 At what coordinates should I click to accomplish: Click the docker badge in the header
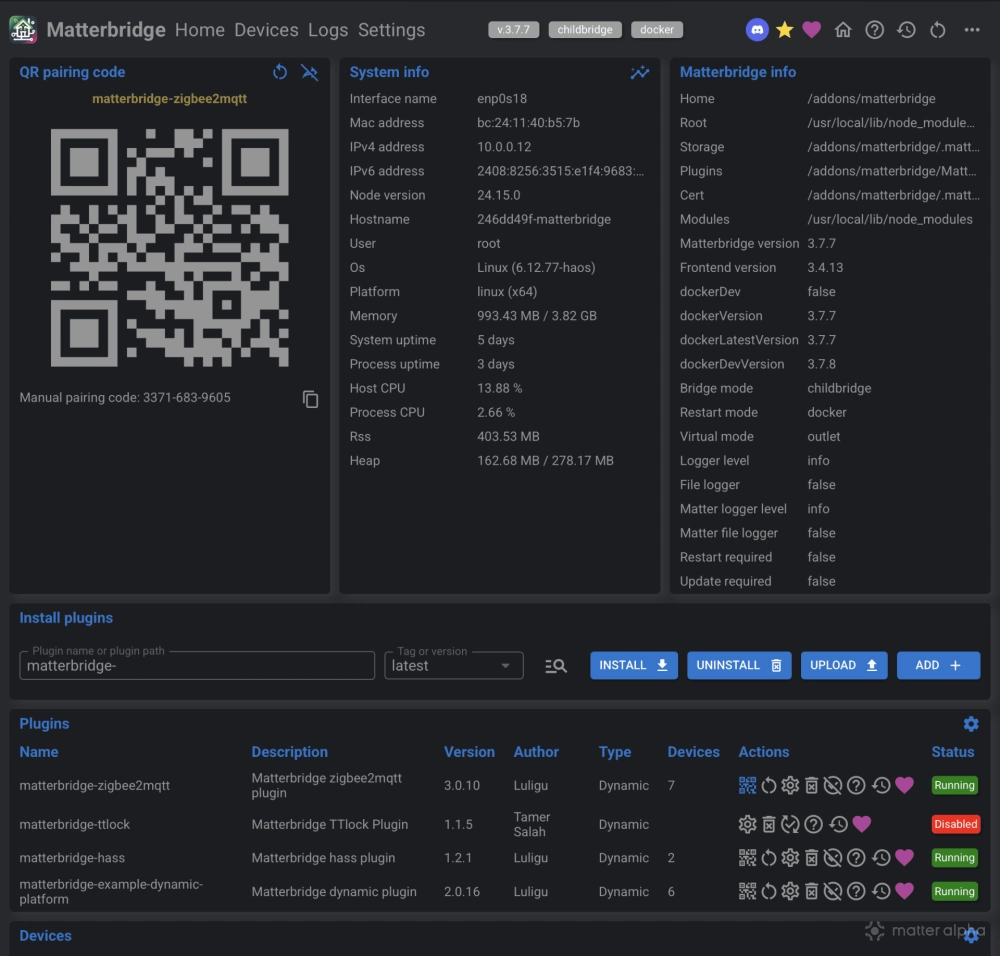(x=657, y=29)
